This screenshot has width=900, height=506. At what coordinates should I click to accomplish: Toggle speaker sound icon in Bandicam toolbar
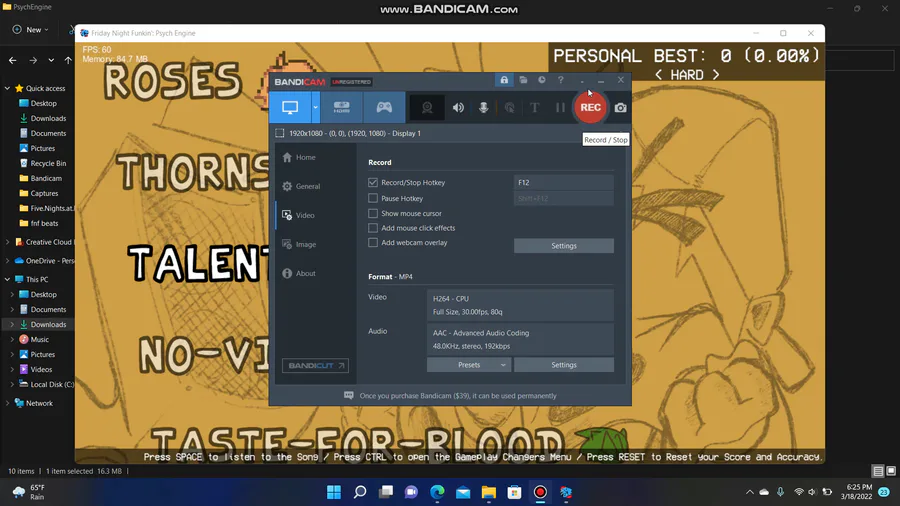pyautogui.click(x=458, y=107)
